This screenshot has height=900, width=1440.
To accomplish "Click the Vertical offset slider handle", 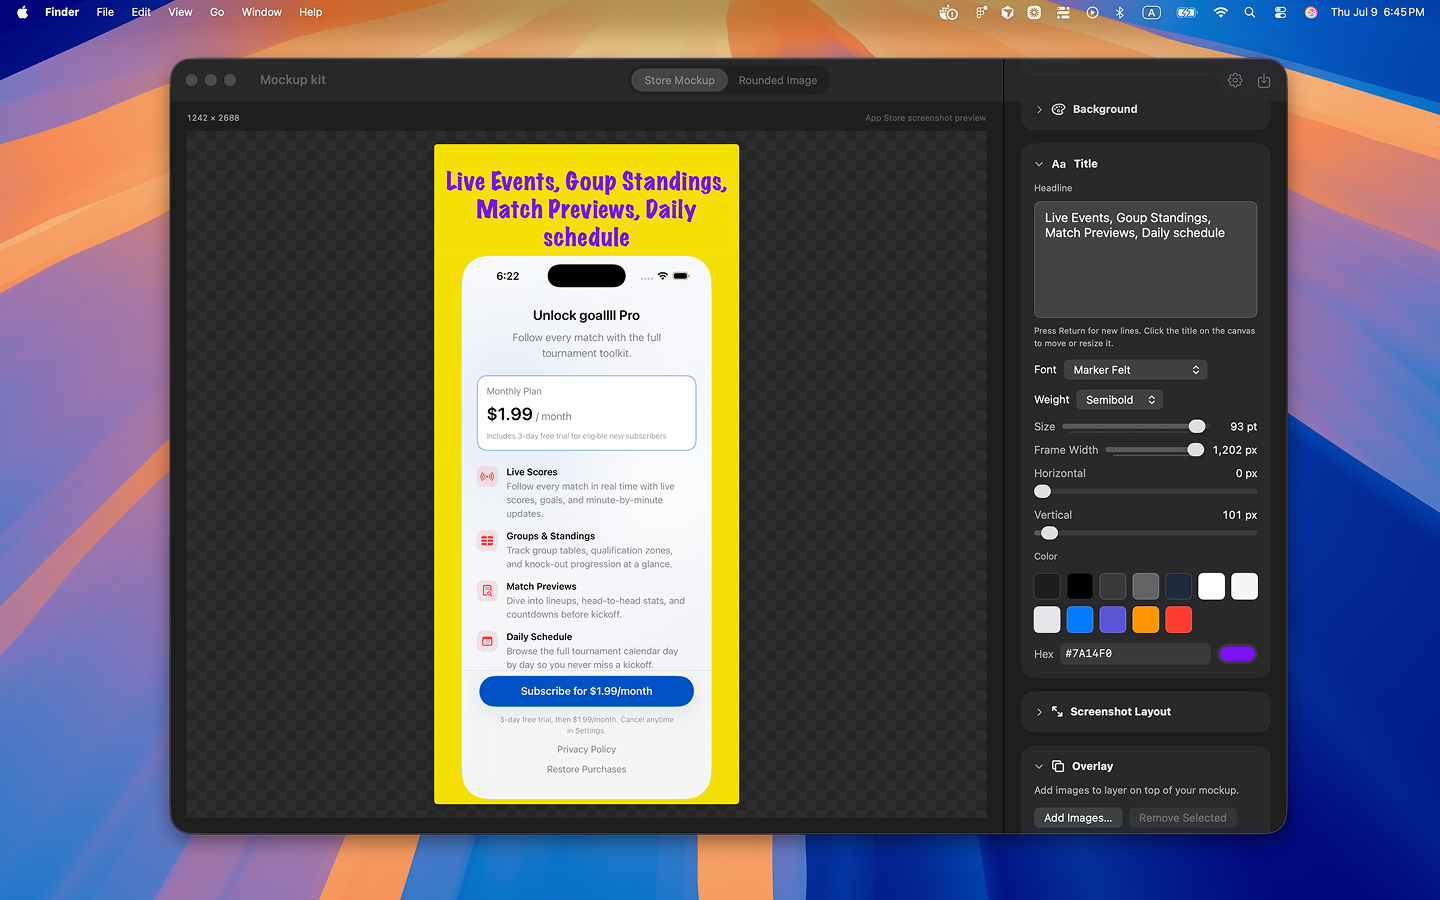I will point(1049,533).
